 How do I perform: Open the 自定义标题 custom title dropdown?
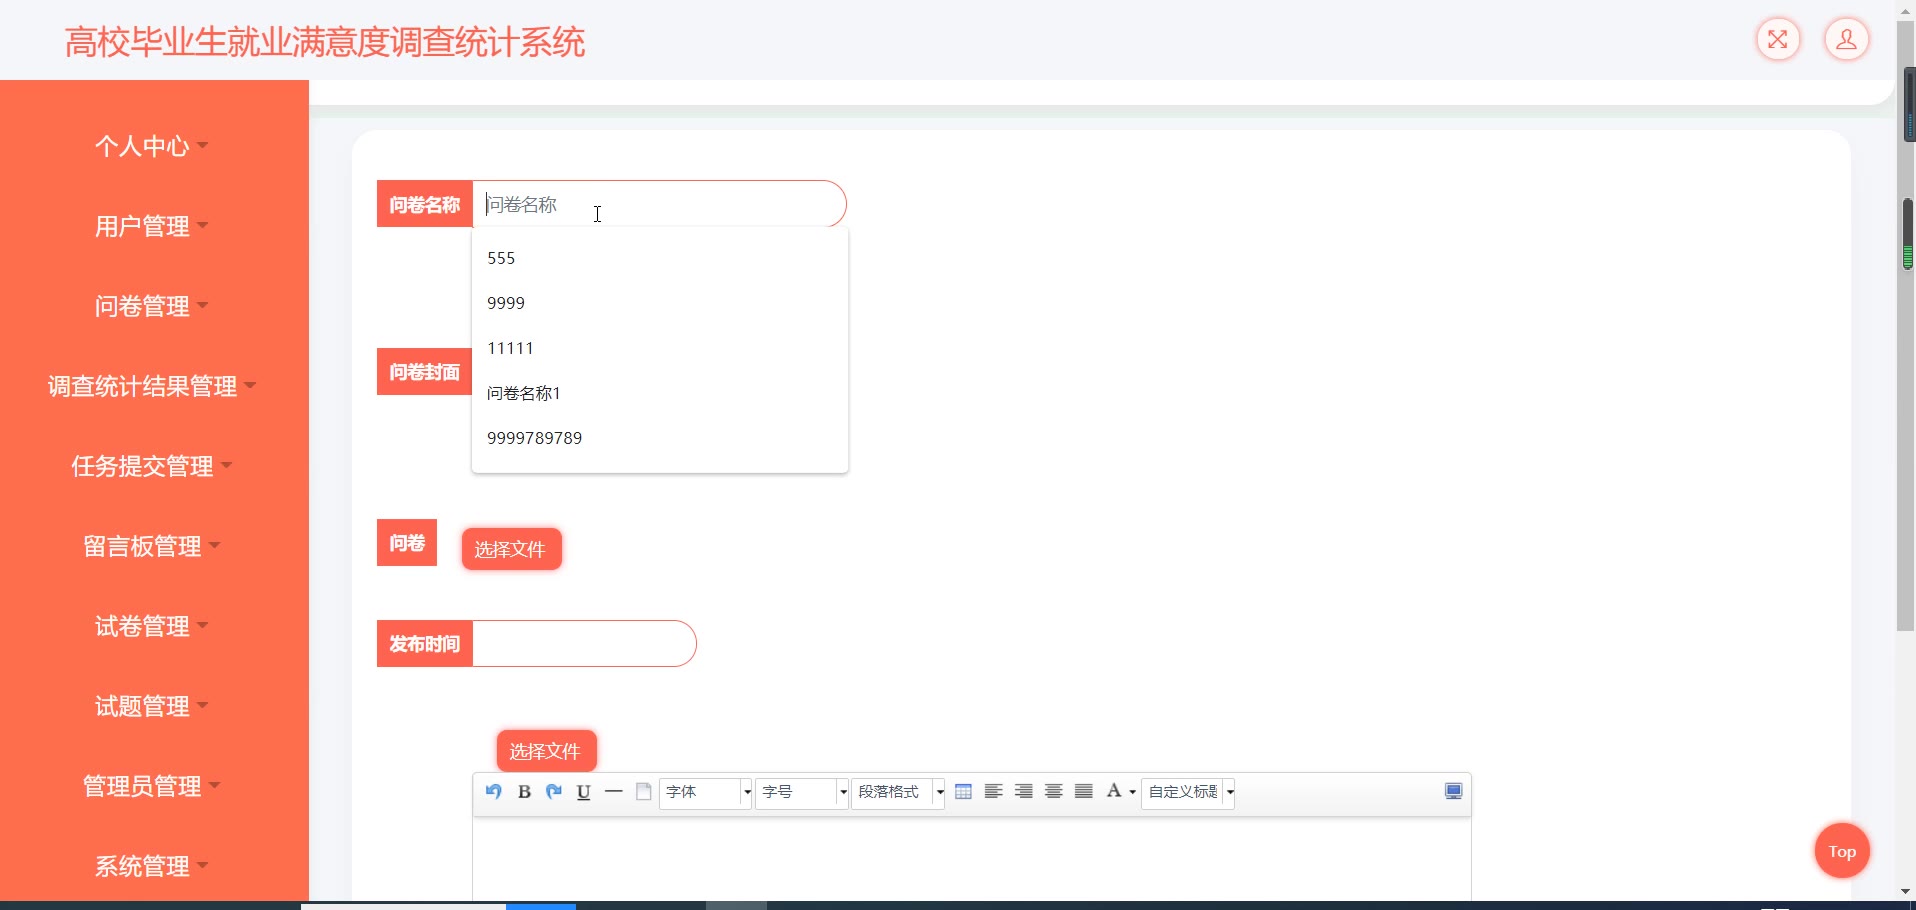(1188, 792)
